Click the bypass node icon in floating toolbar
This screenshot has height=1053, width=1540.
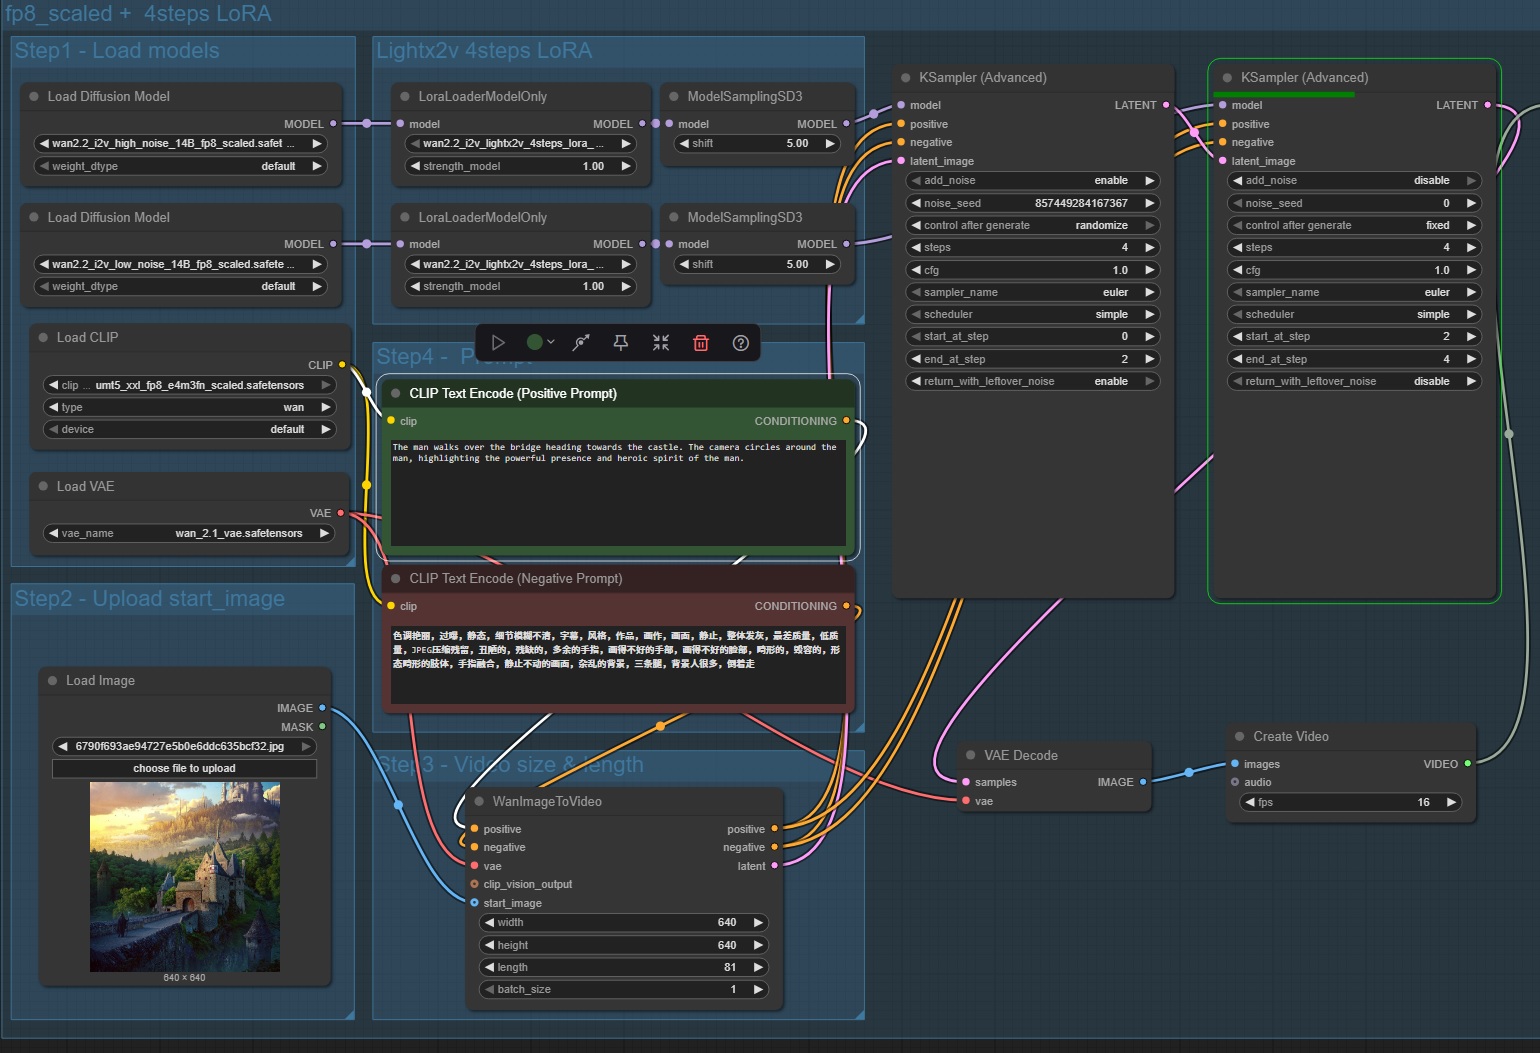click(581, 343)
